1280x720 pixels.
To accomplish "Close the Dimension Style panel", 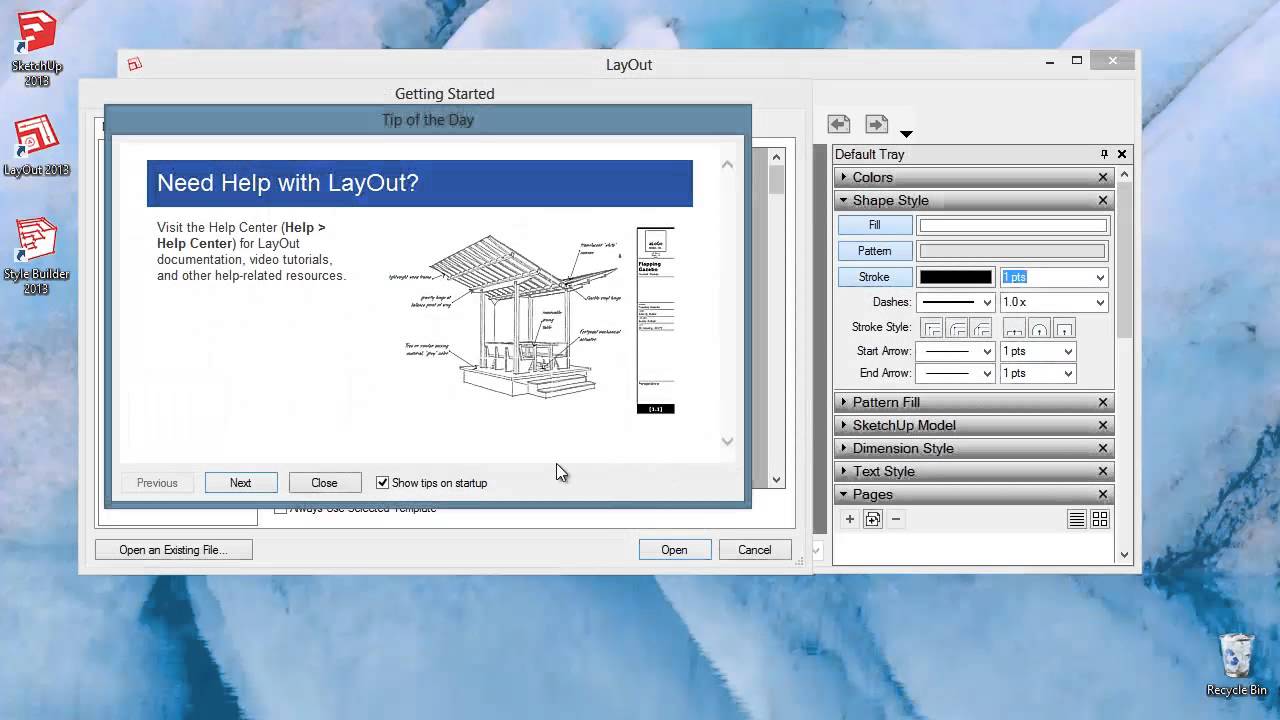I will (x=1103, y=448).
